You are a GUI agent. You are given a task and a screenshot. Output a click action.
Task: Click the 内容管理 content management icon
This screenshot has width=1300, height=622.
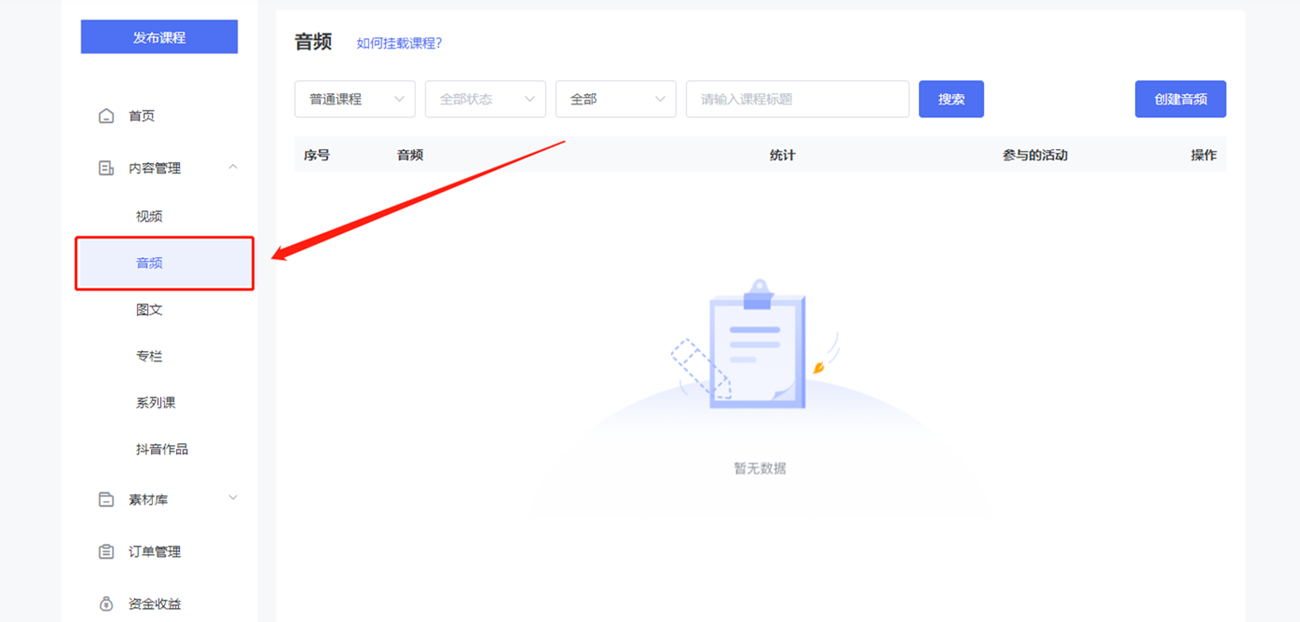tap(106, 168)
